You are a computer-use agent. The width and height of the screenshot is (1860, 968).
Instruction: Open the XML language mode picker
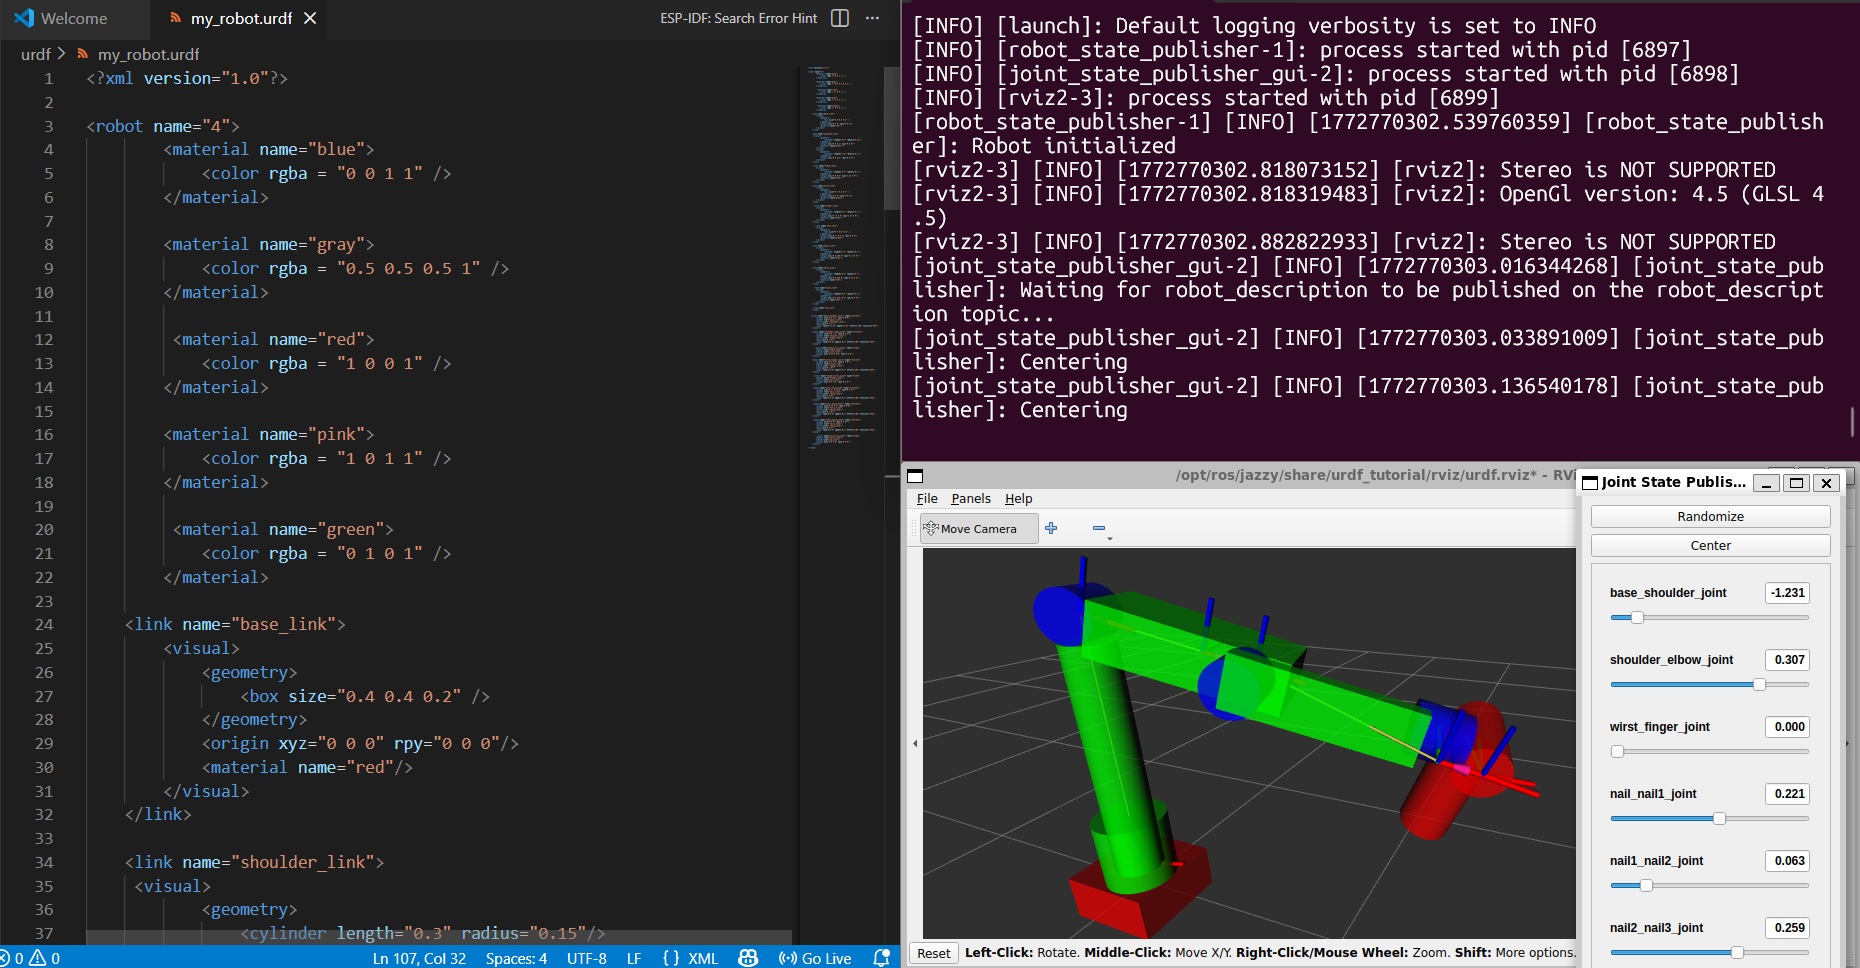click(703, 958)
